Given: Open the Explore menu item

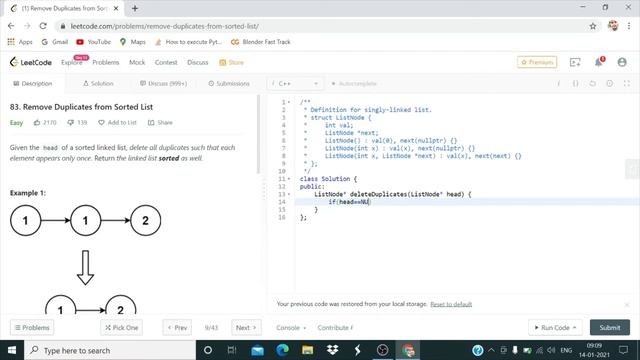Looking at the screenshot, I should [72, 62].
